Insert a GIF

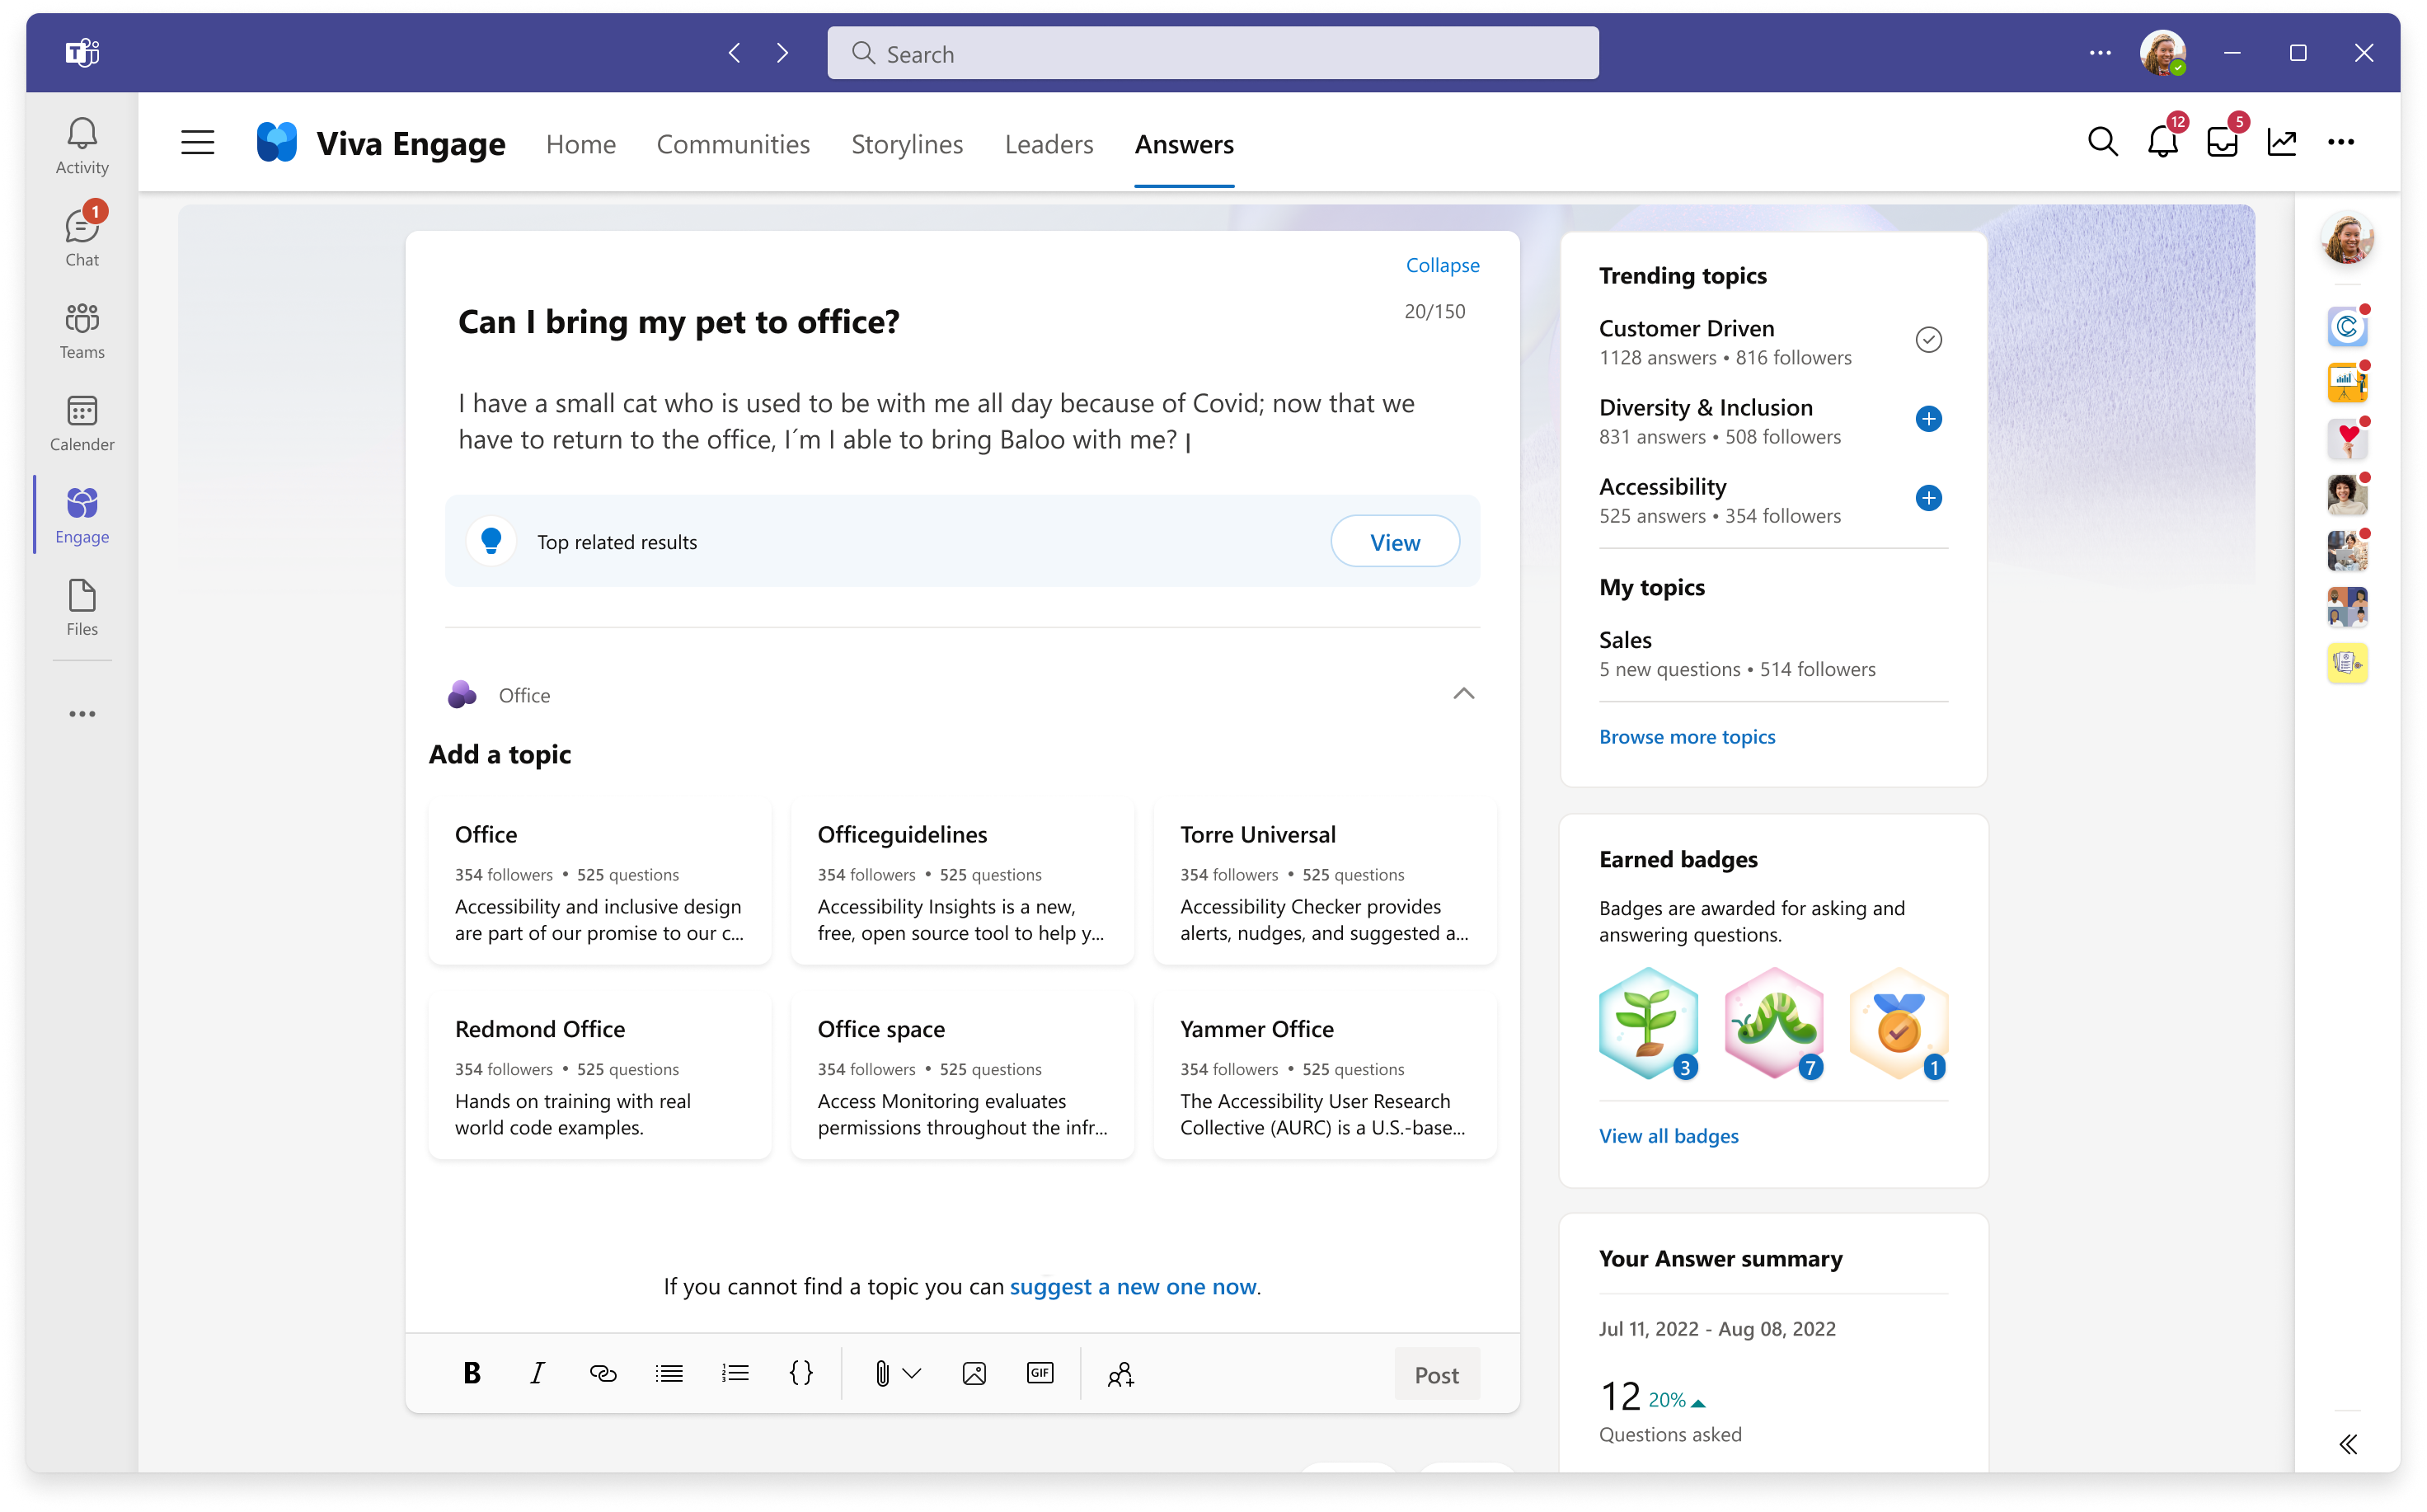point(1040,1373)
